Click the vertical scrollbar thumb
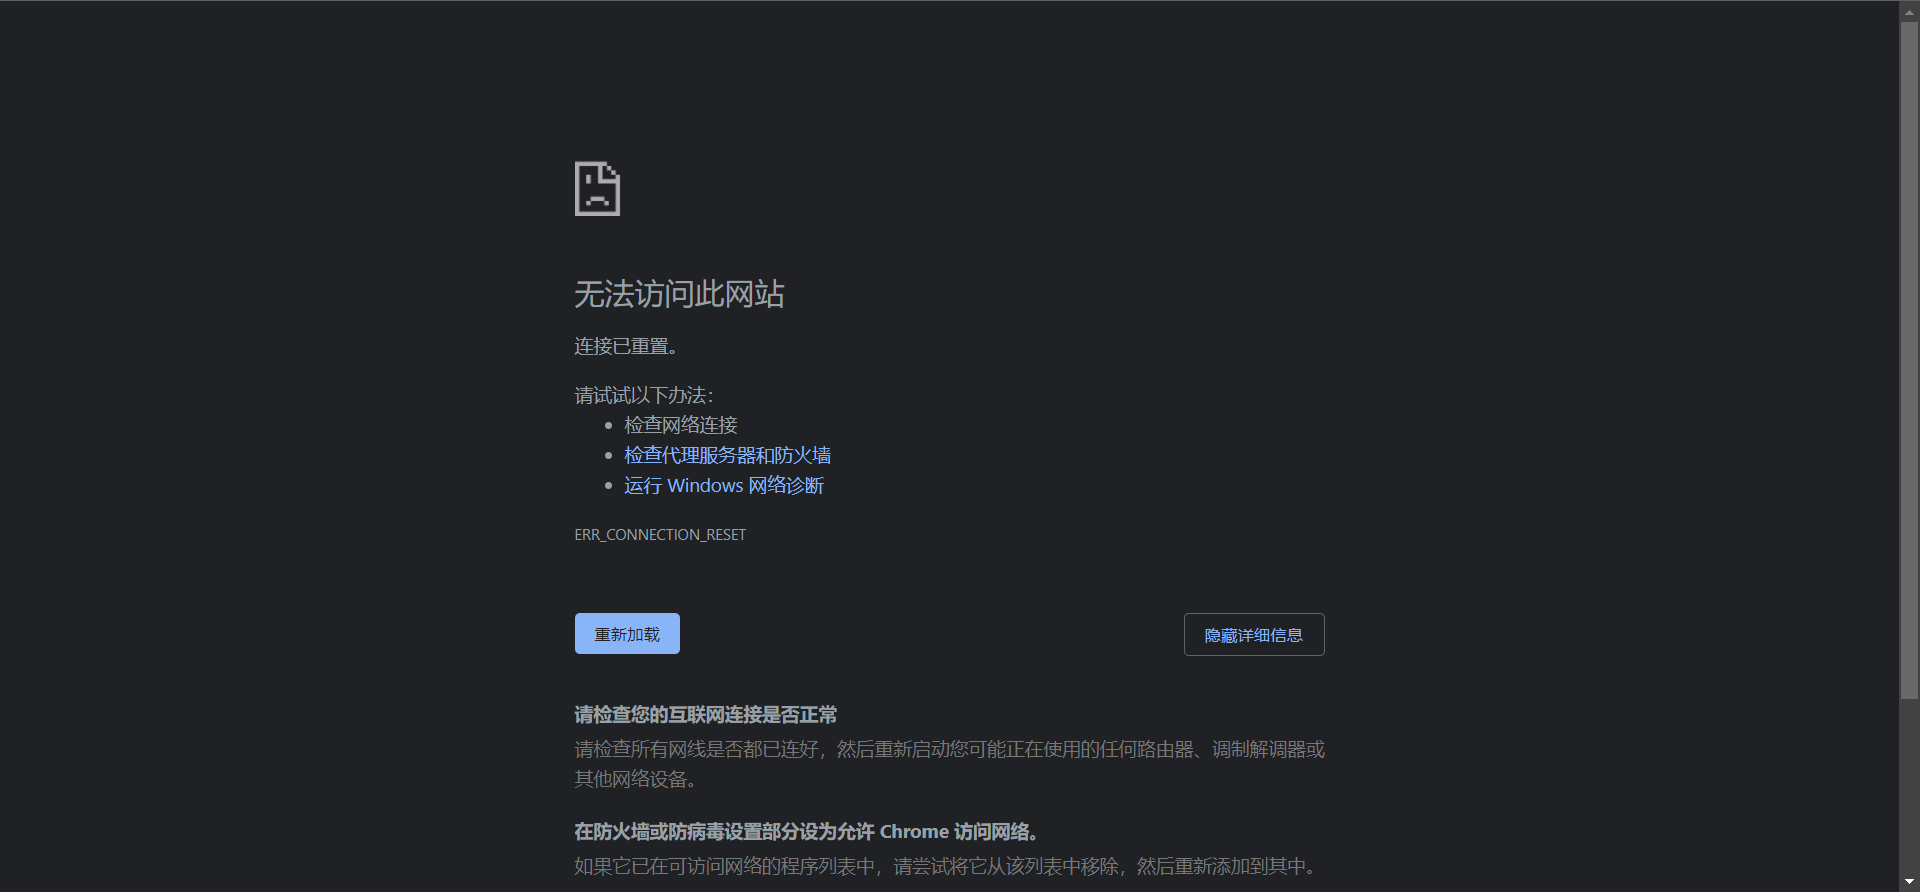Viewport: 1920px width, 892px height. (x=1909, y=360)
